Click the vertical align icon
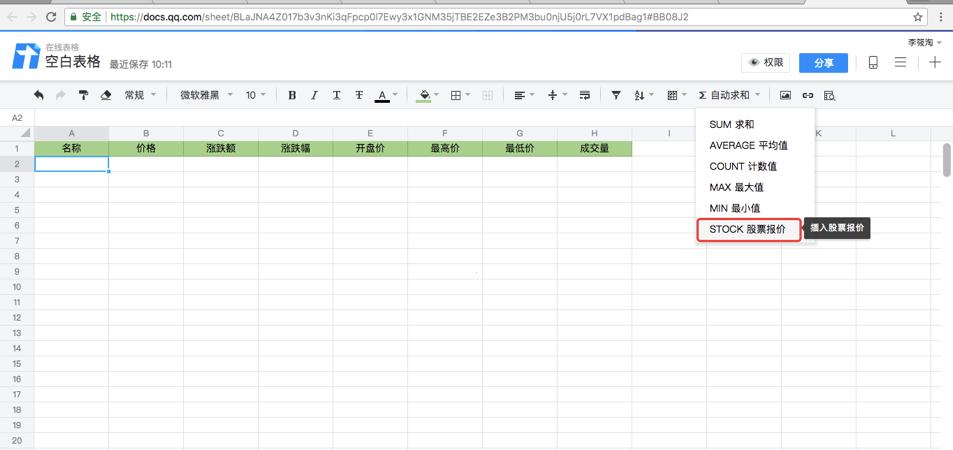 [552, 95]
